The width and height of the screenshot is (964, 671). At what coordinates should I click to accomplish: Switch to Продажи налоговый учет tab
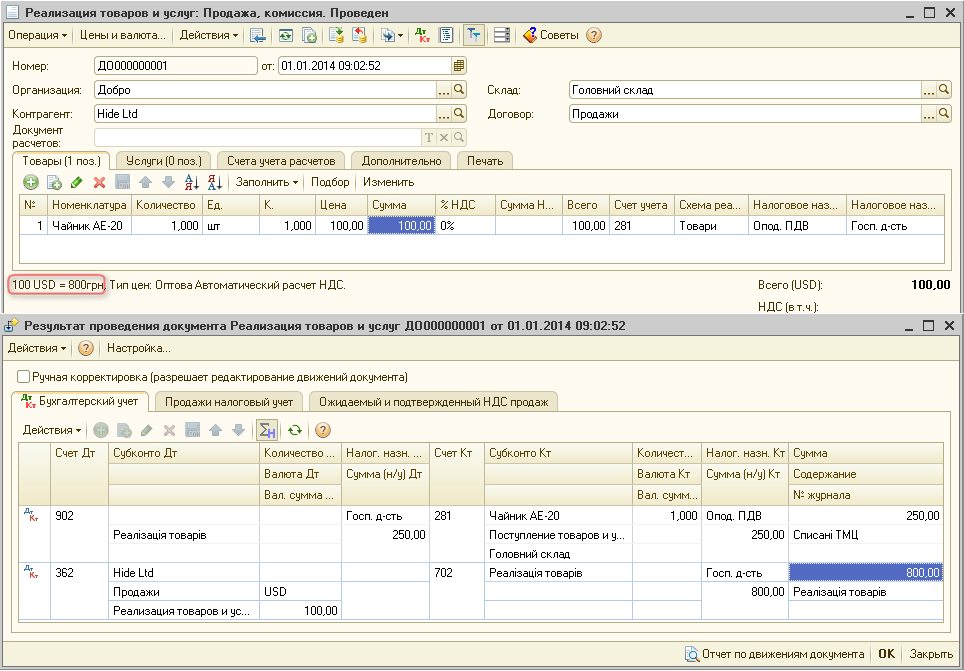pos(229,402)
